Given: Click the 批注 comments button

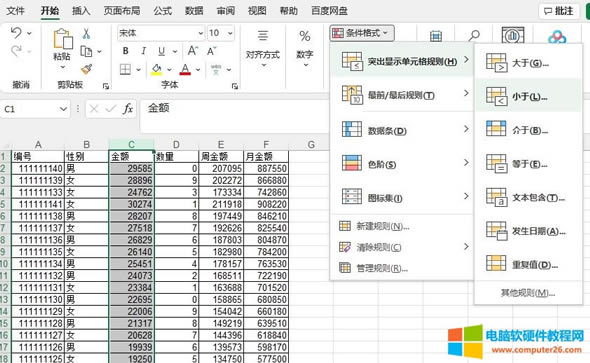Looking at the screenshot, I should [559, 11].
